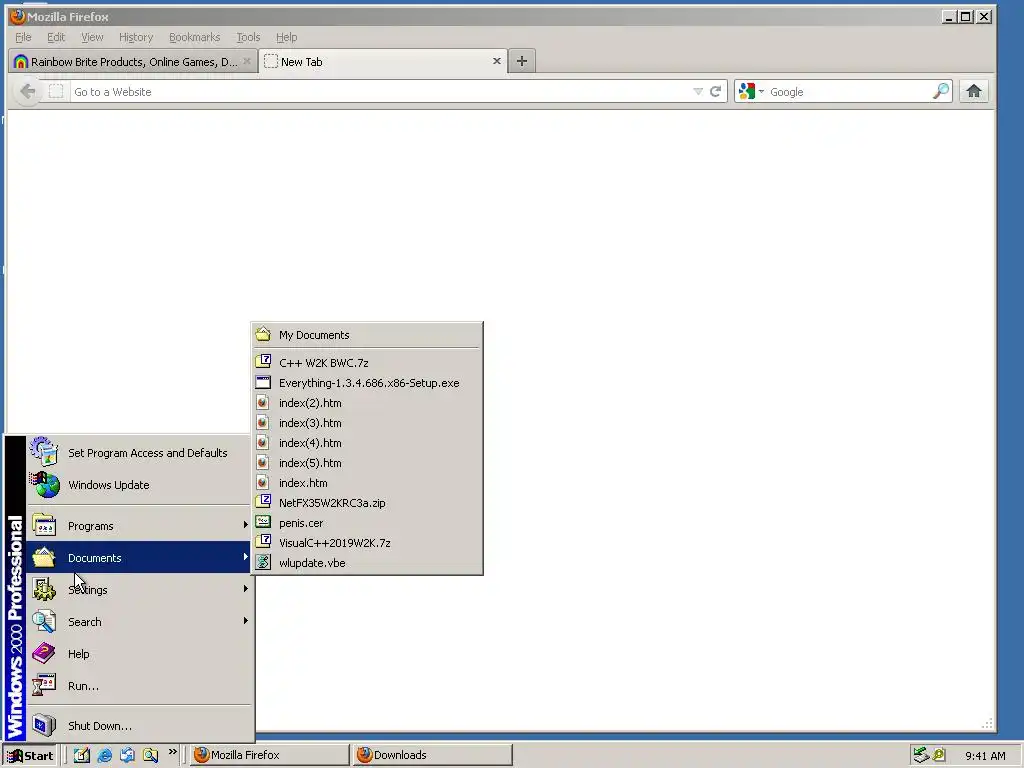Open the Tools menu
The height and width of the screenshot is (768, 1024).
(x=248, y=37)
